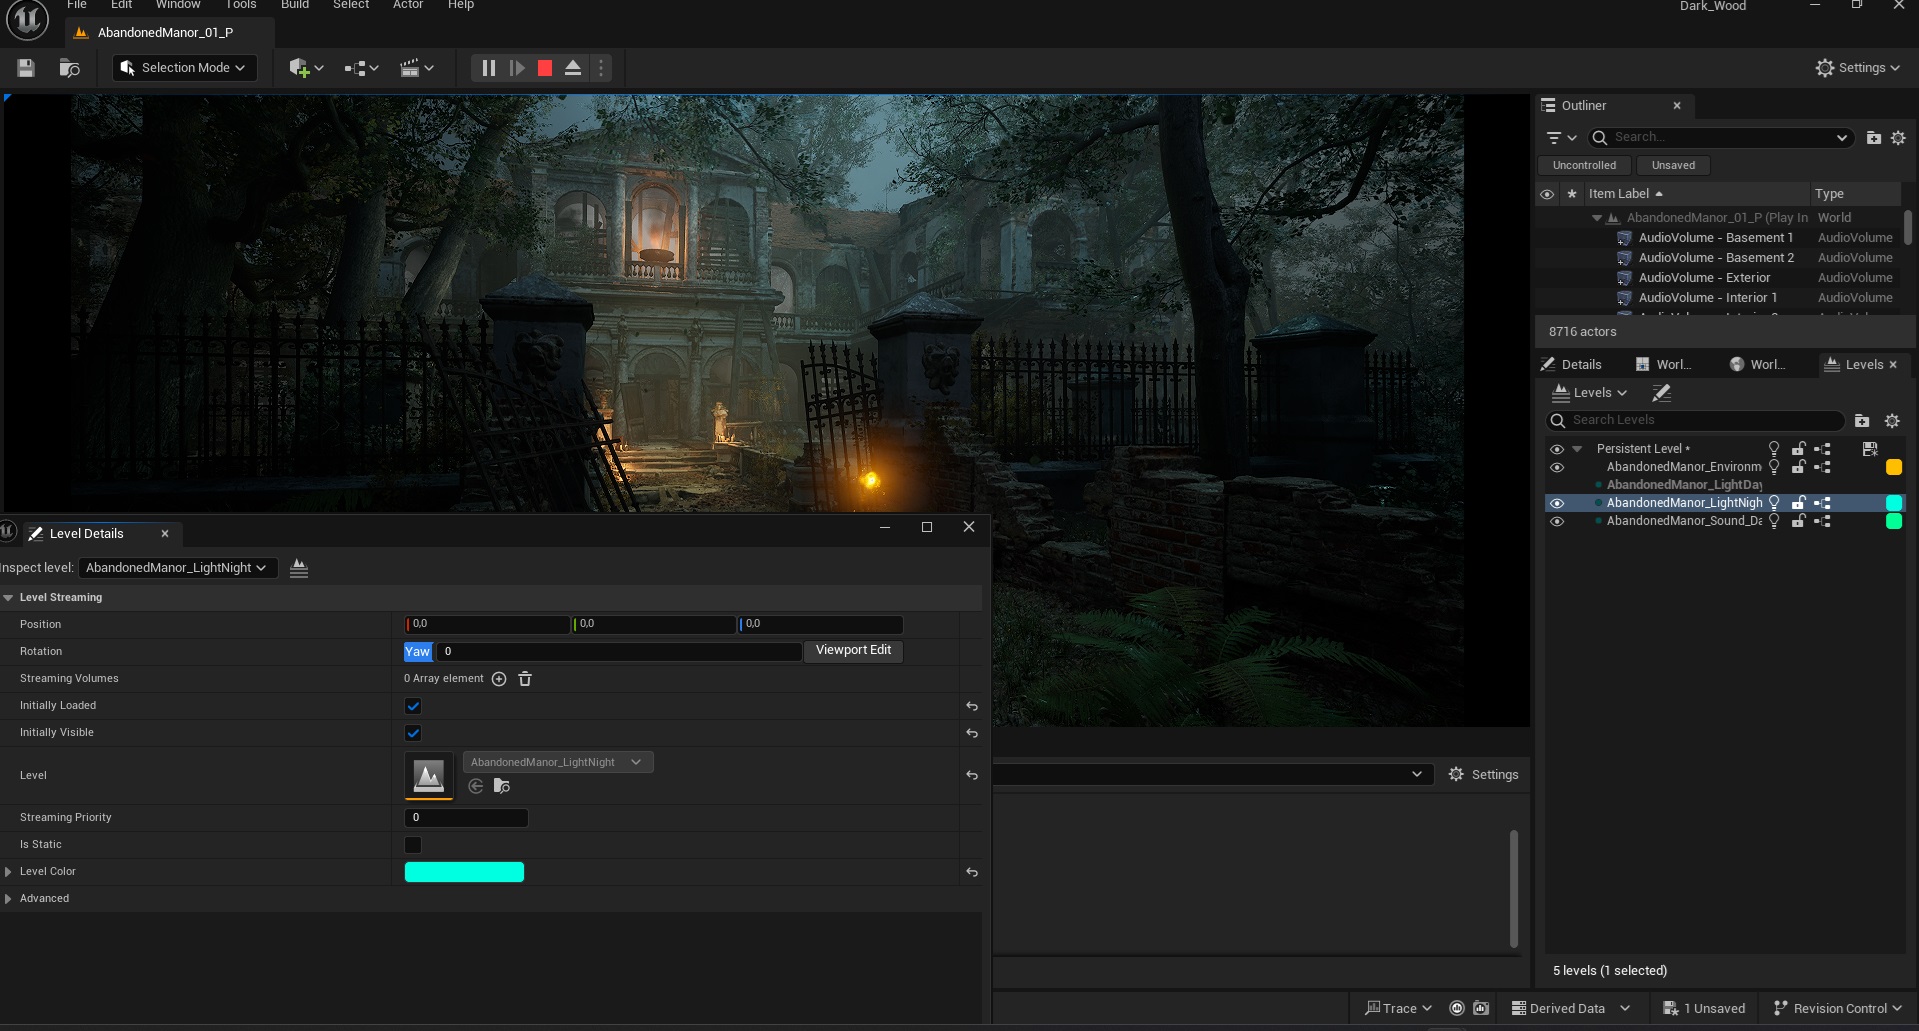Open the Outliner filter options icon
This screenshot has height=1031, width=1919.
tap(1561, 138)
